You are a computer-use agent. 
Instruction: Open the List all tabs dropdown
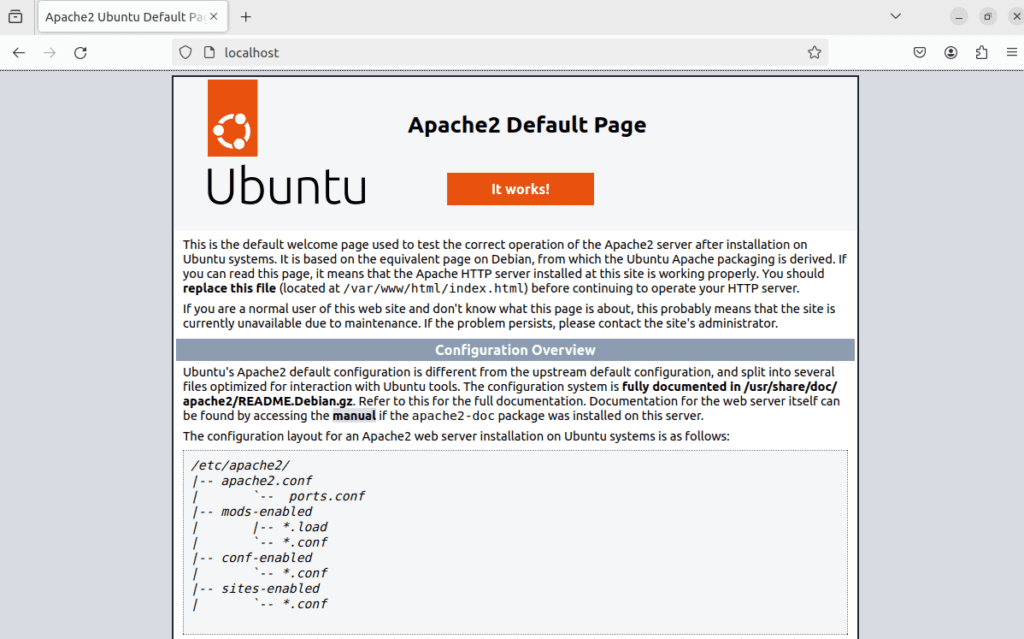pyautogui.click(x=894, y=16)
